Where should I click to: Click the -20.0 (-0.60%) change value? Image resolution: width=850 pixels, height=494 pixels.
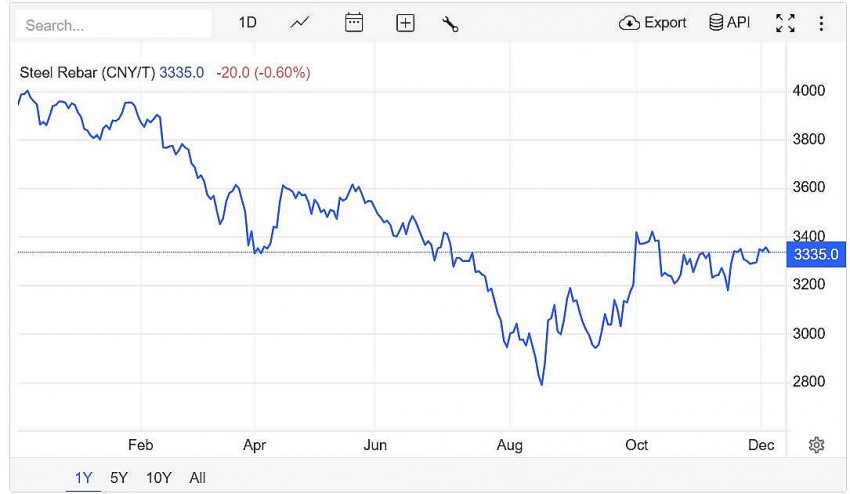[x=263, y=72]
